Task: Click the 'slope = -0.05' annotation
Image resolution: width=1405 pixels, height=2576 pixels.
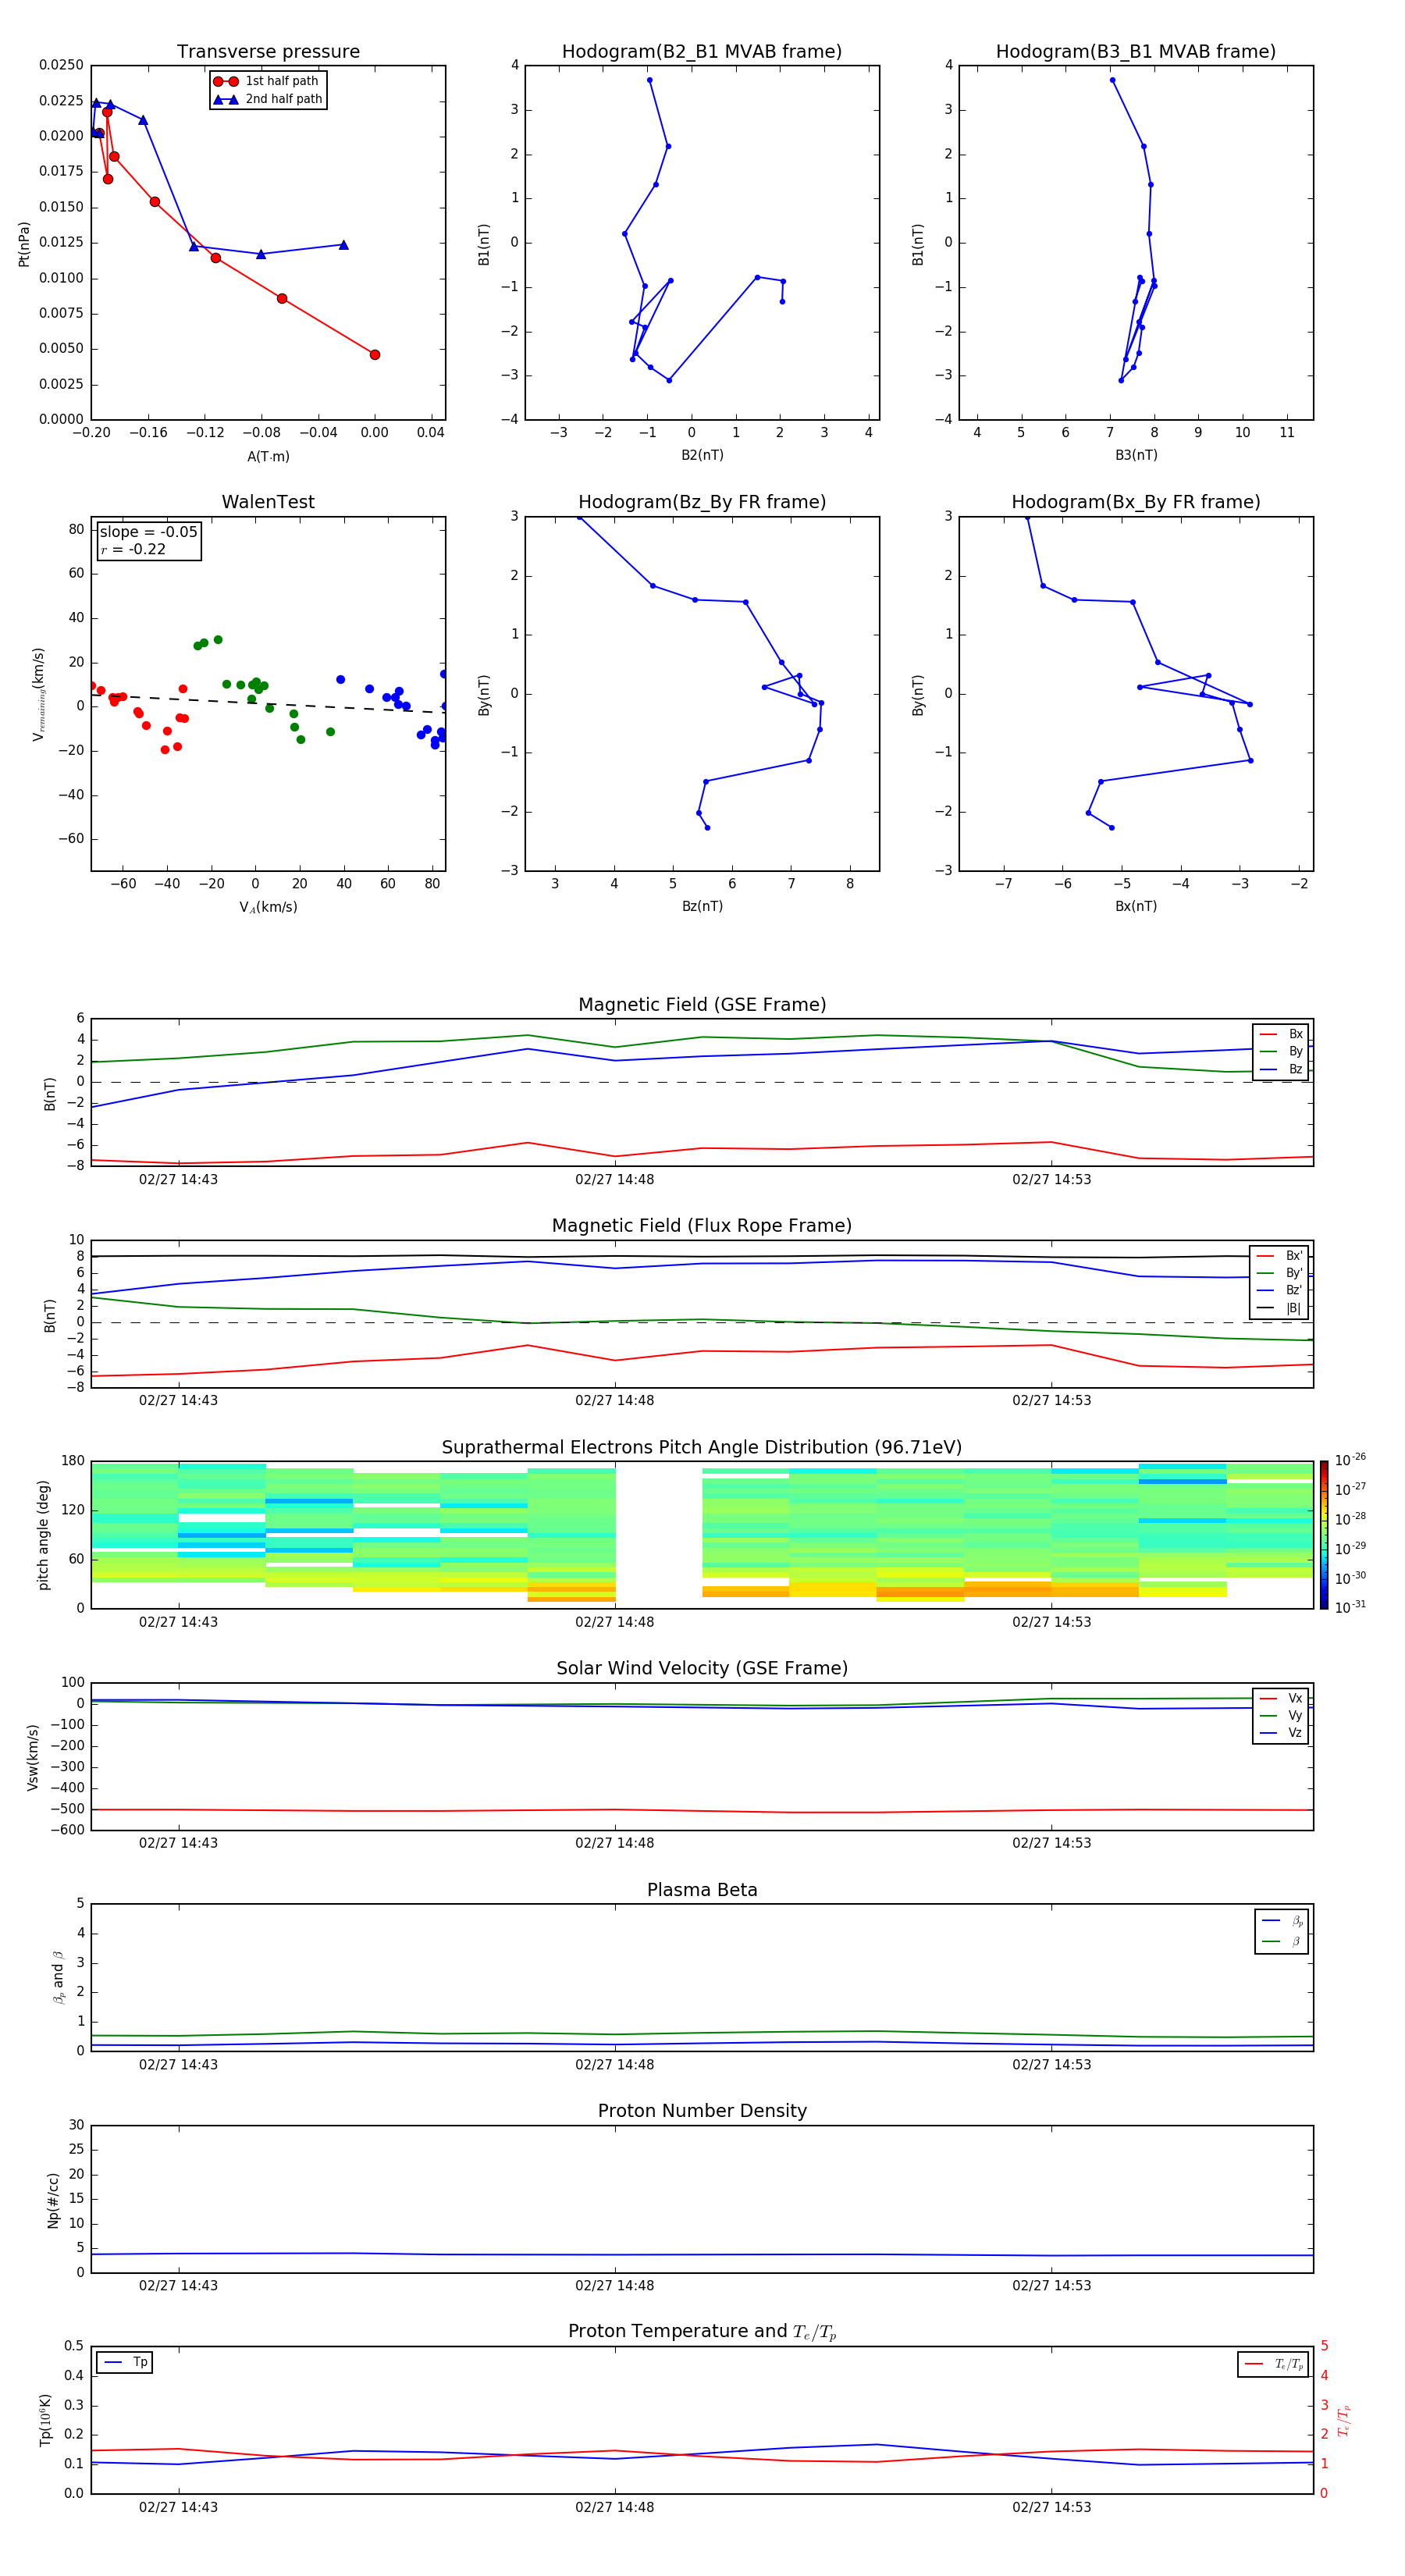Action: 149,532
